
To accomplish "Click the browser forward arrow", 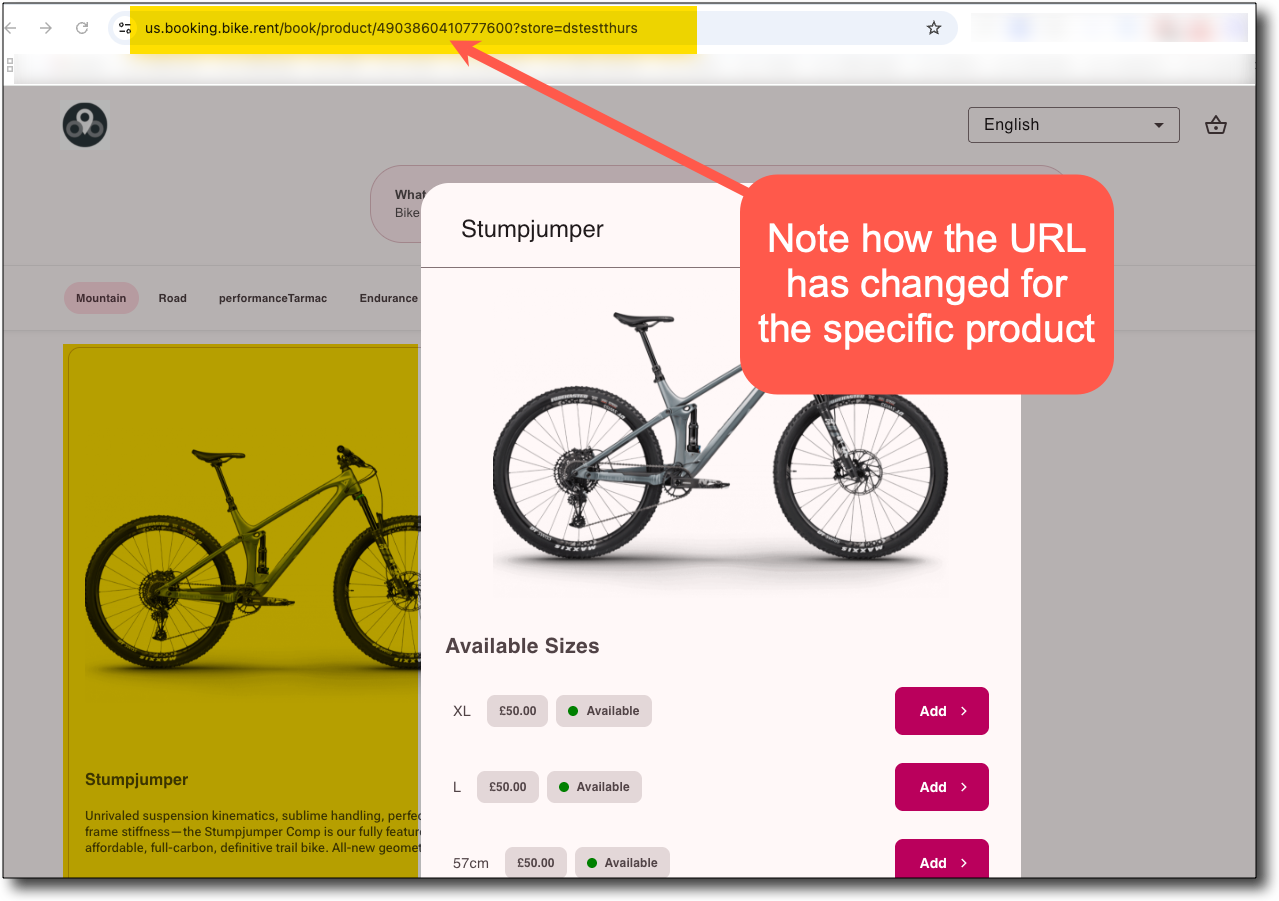I will tap(45, 28).
